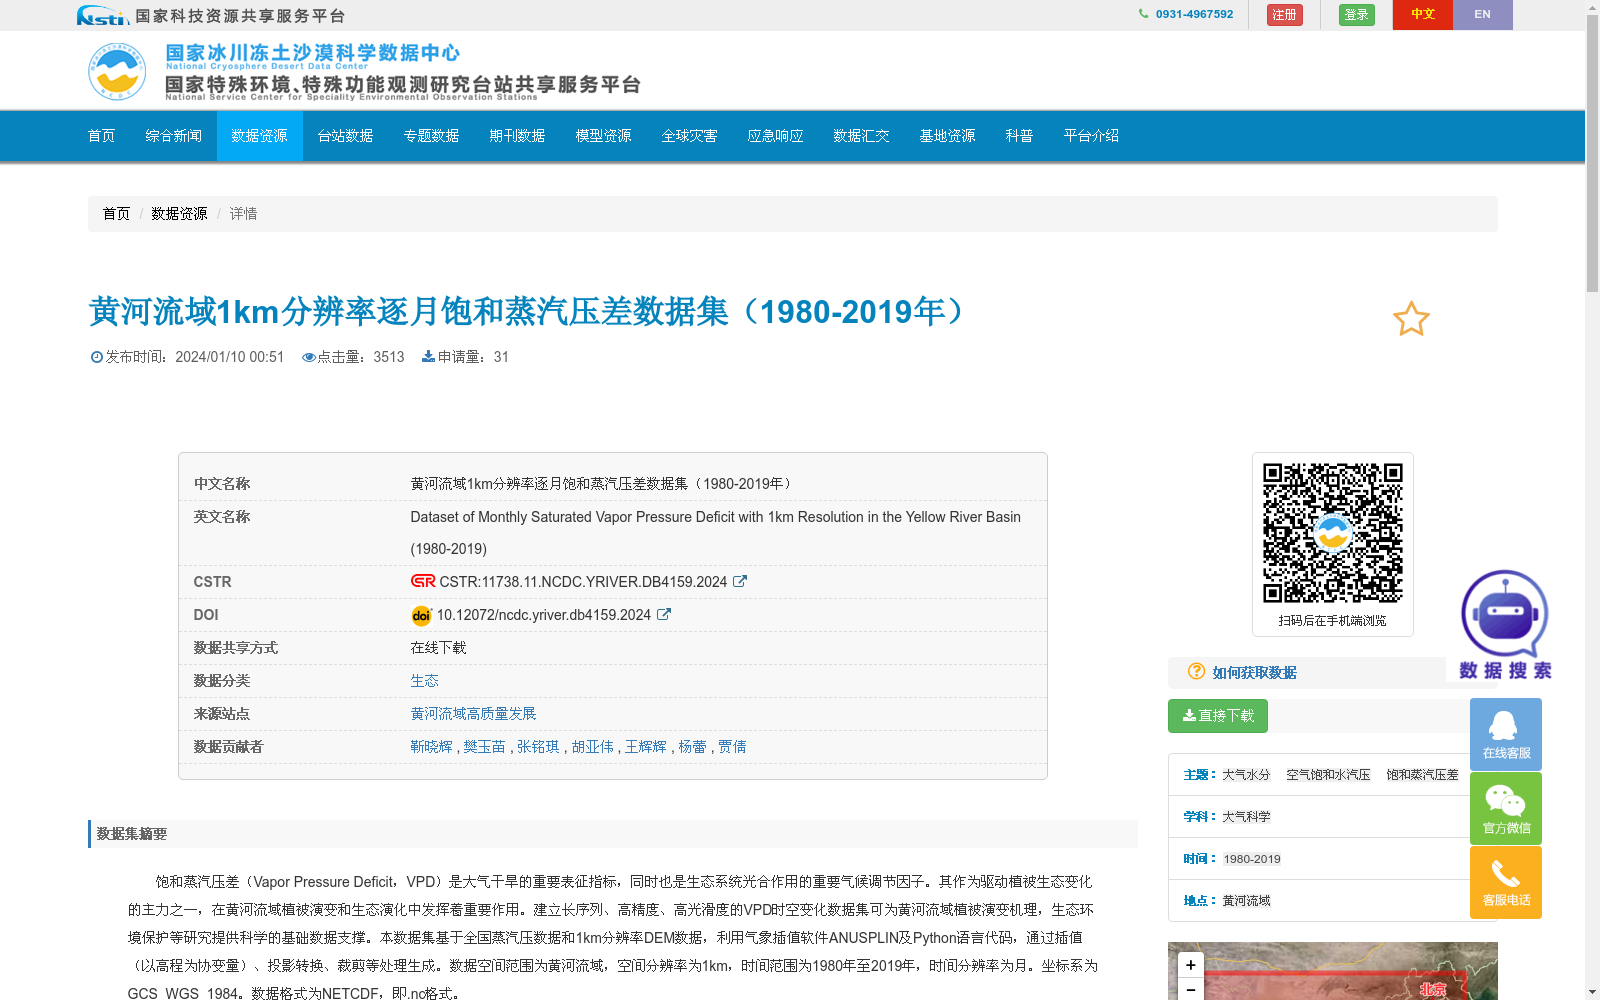The image size is (1600, 1000).
Task: Open contributor 靳晓辉
Action: tap(431, 747)
